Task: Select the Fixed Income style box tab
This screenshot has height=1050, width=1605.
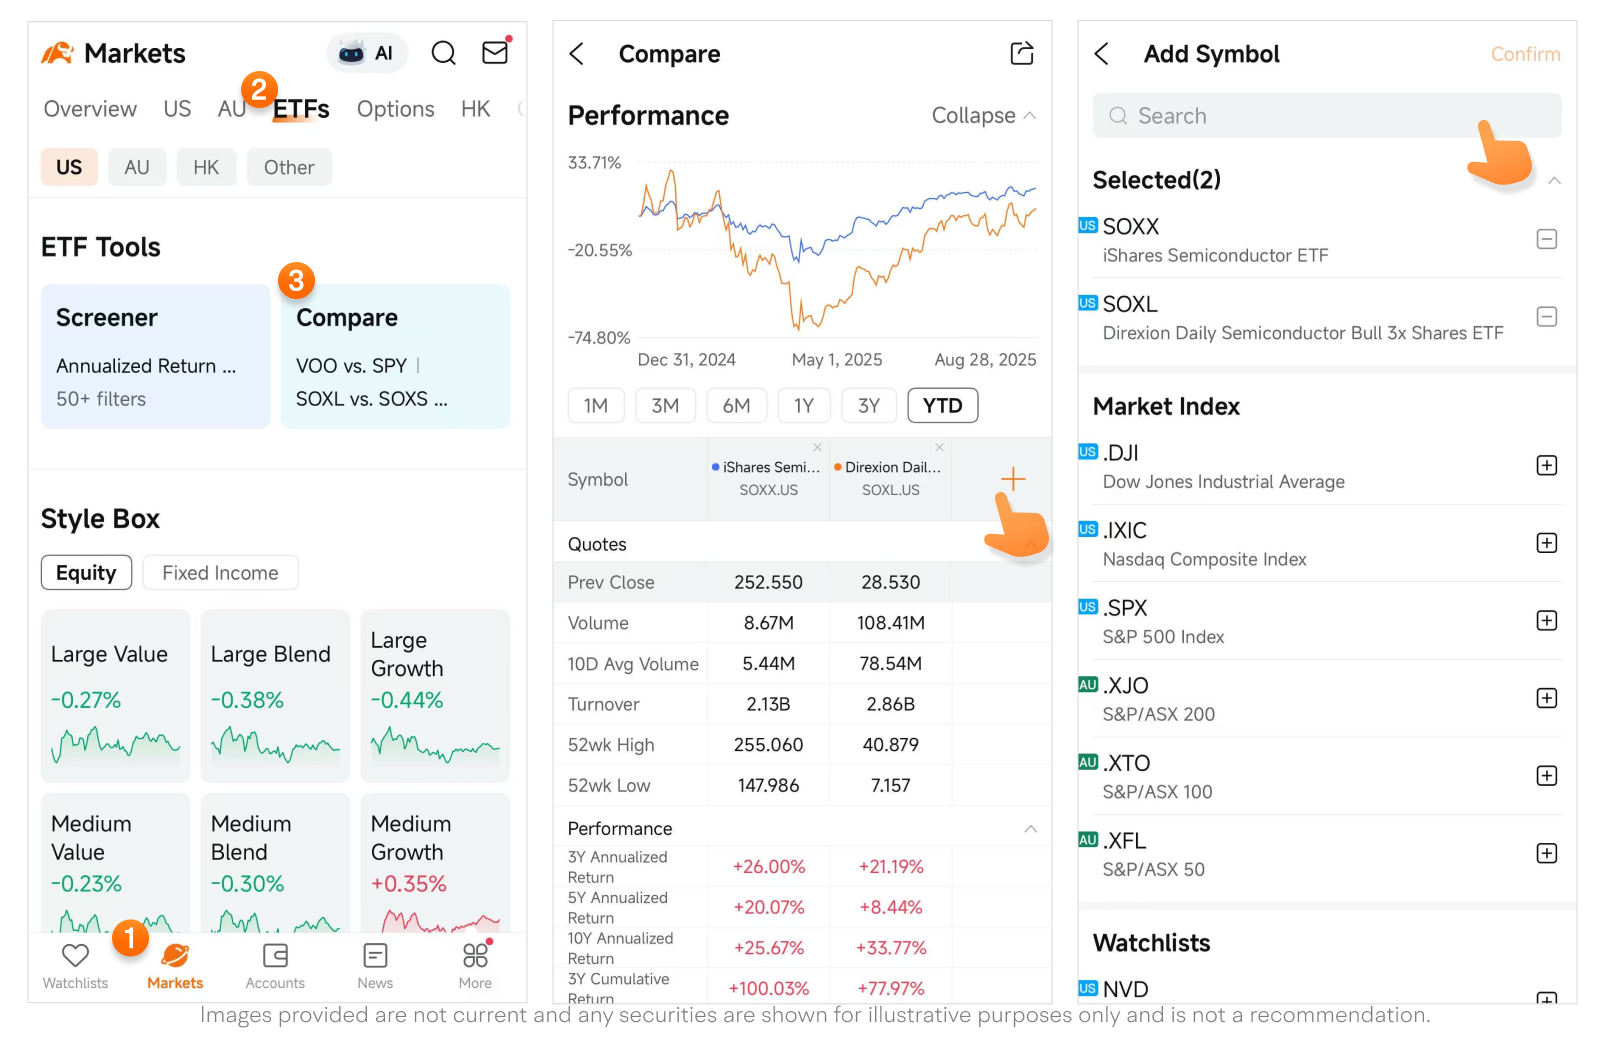Action: (x=219, y=572)
